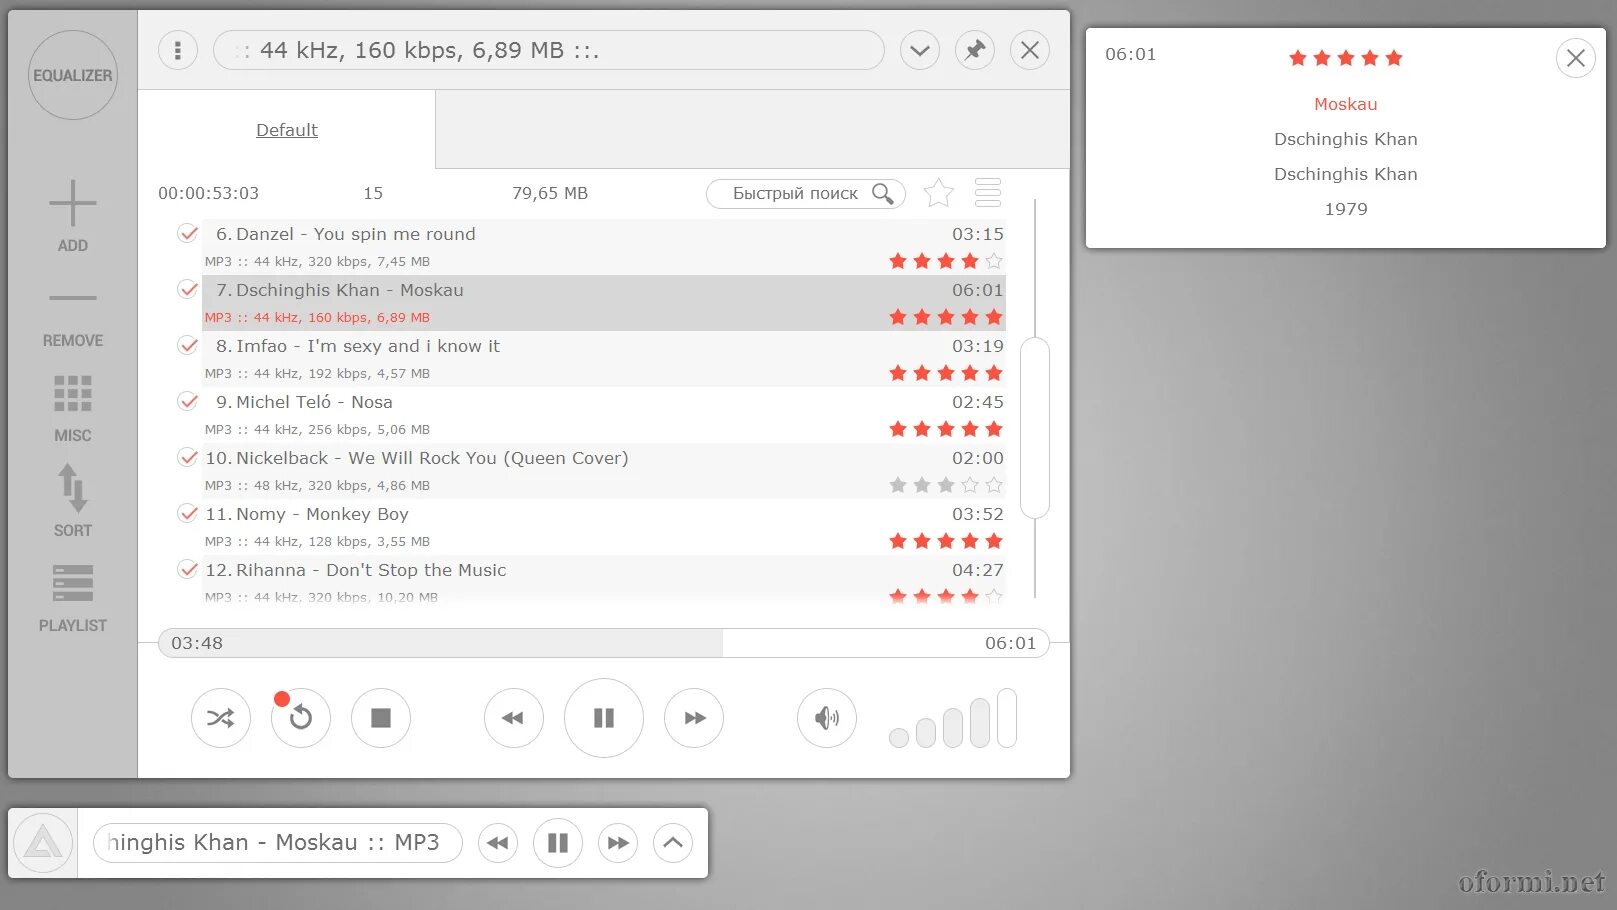Seek within the track progress bar
Image resolution: width=1617 pixels, height=910 pixels.
click(604, 643)
